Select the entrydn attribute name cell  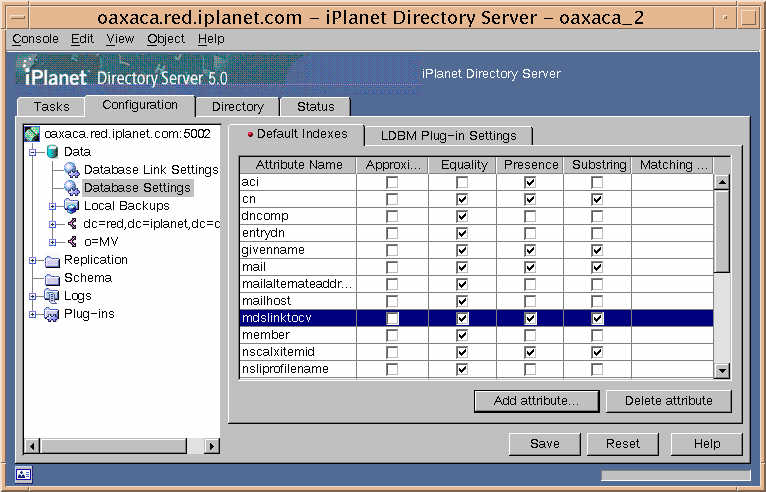click(x=298, y=233)
